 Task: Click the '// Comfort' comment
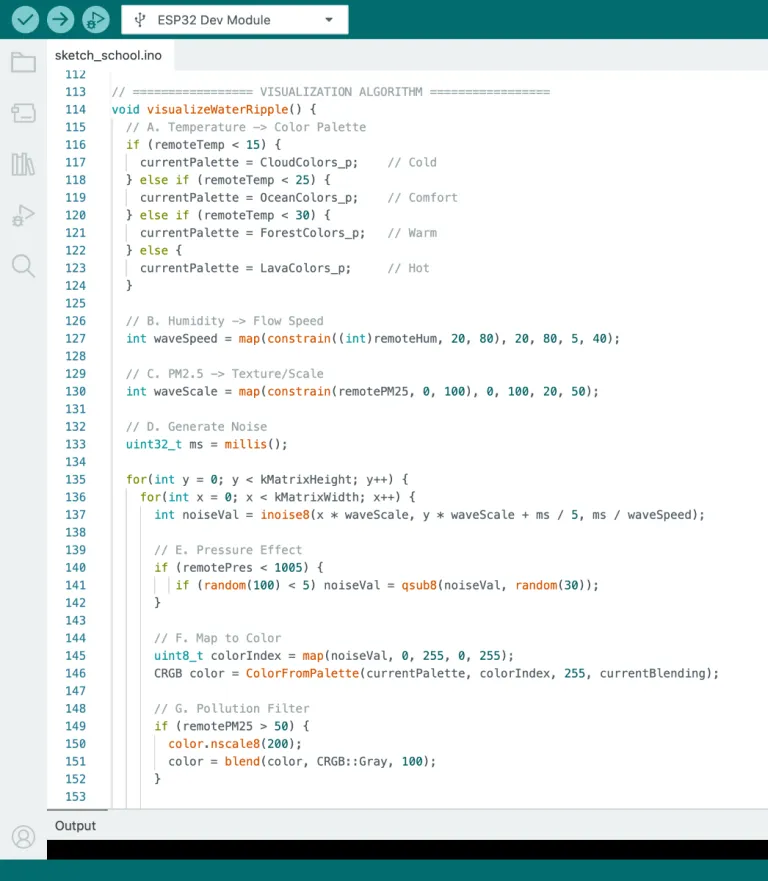pos(422,198)
